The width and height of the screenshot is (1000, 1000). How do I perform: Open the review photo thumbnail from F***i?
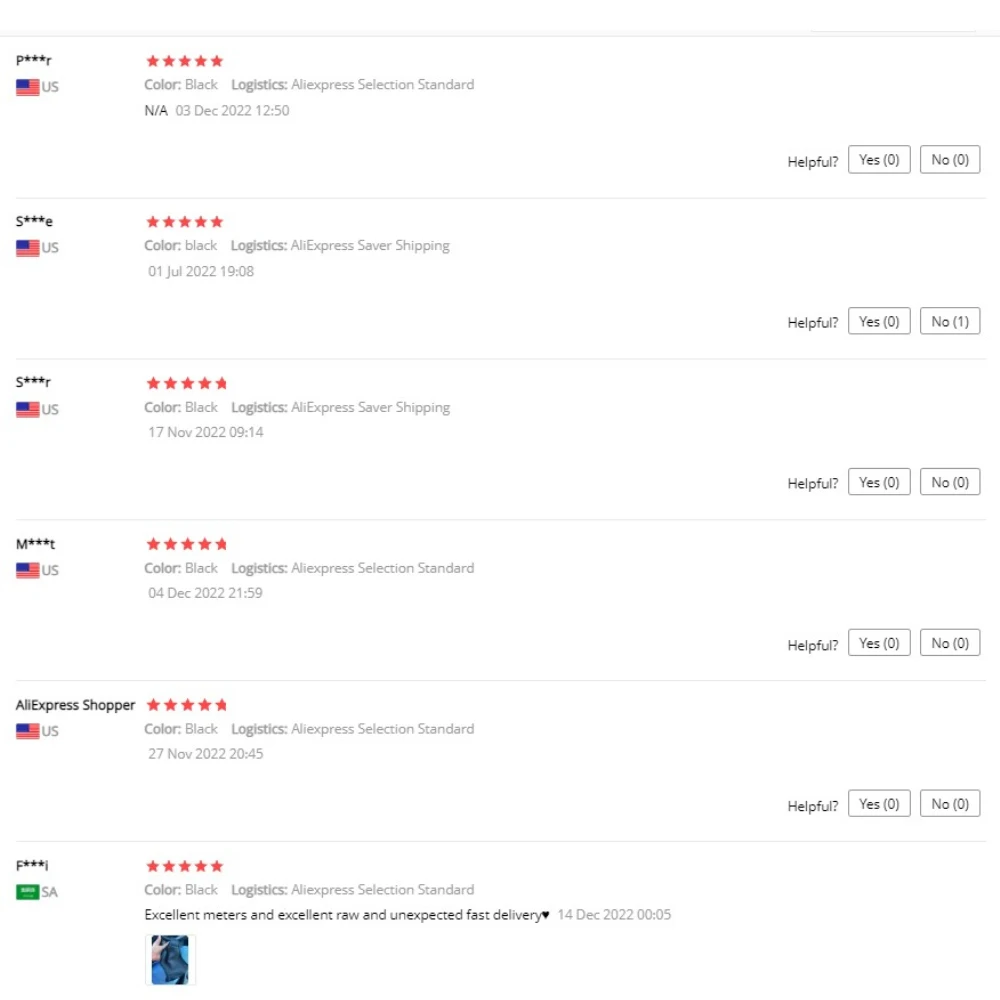click(170, 960)
